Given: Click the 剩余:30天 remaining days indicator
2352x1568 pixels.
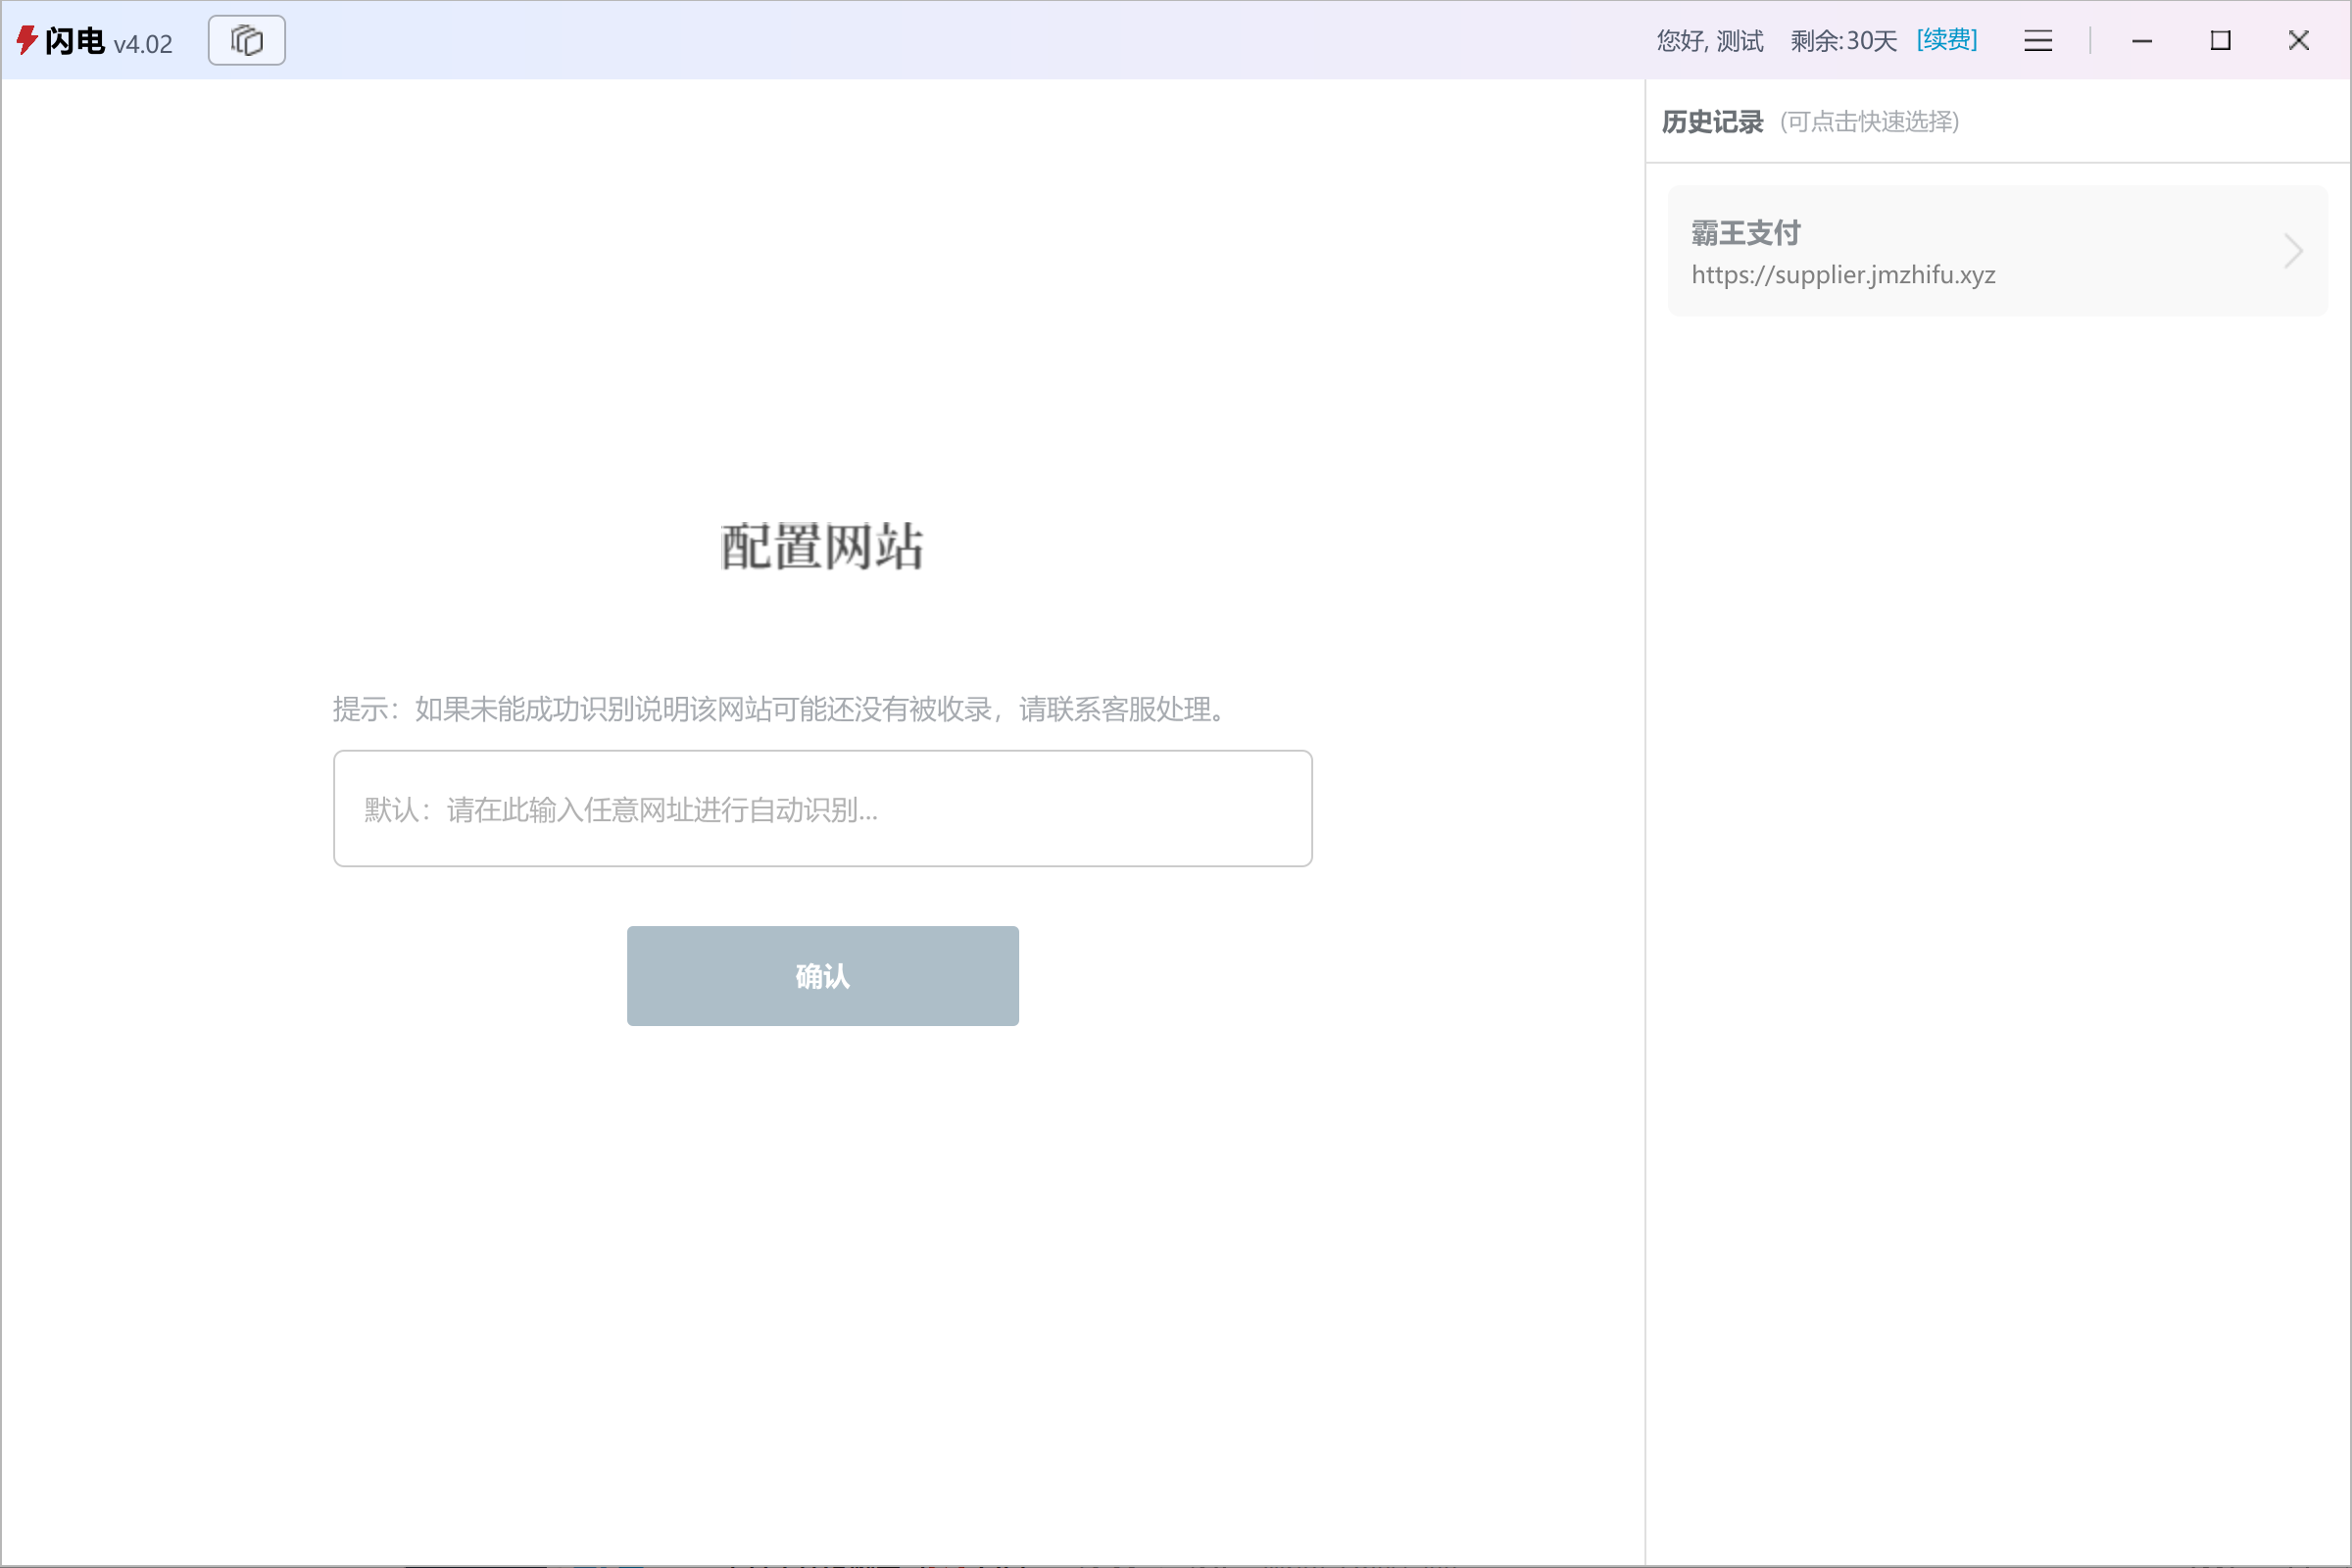Looking at the screenshot, I should point(1842,40).
